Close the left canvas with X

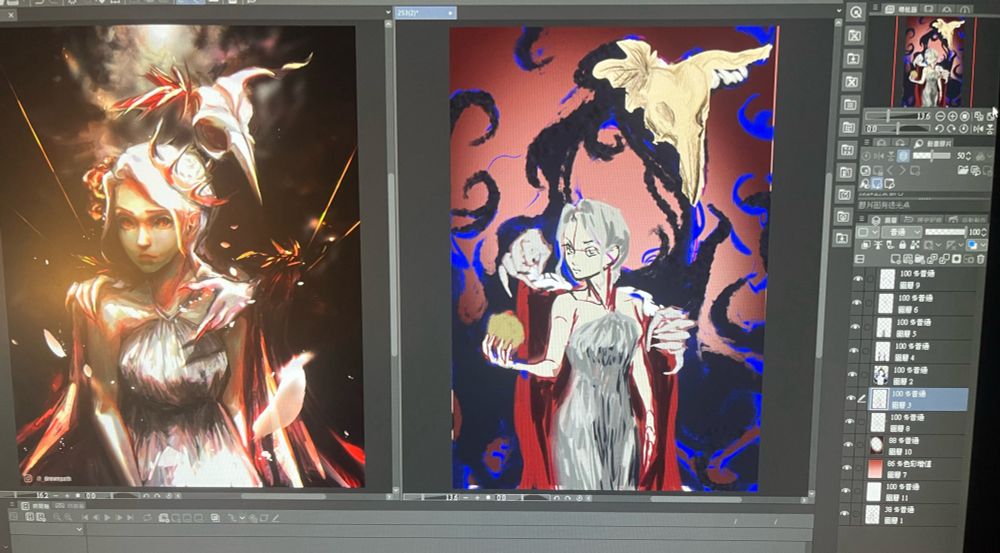click(11, 14)
